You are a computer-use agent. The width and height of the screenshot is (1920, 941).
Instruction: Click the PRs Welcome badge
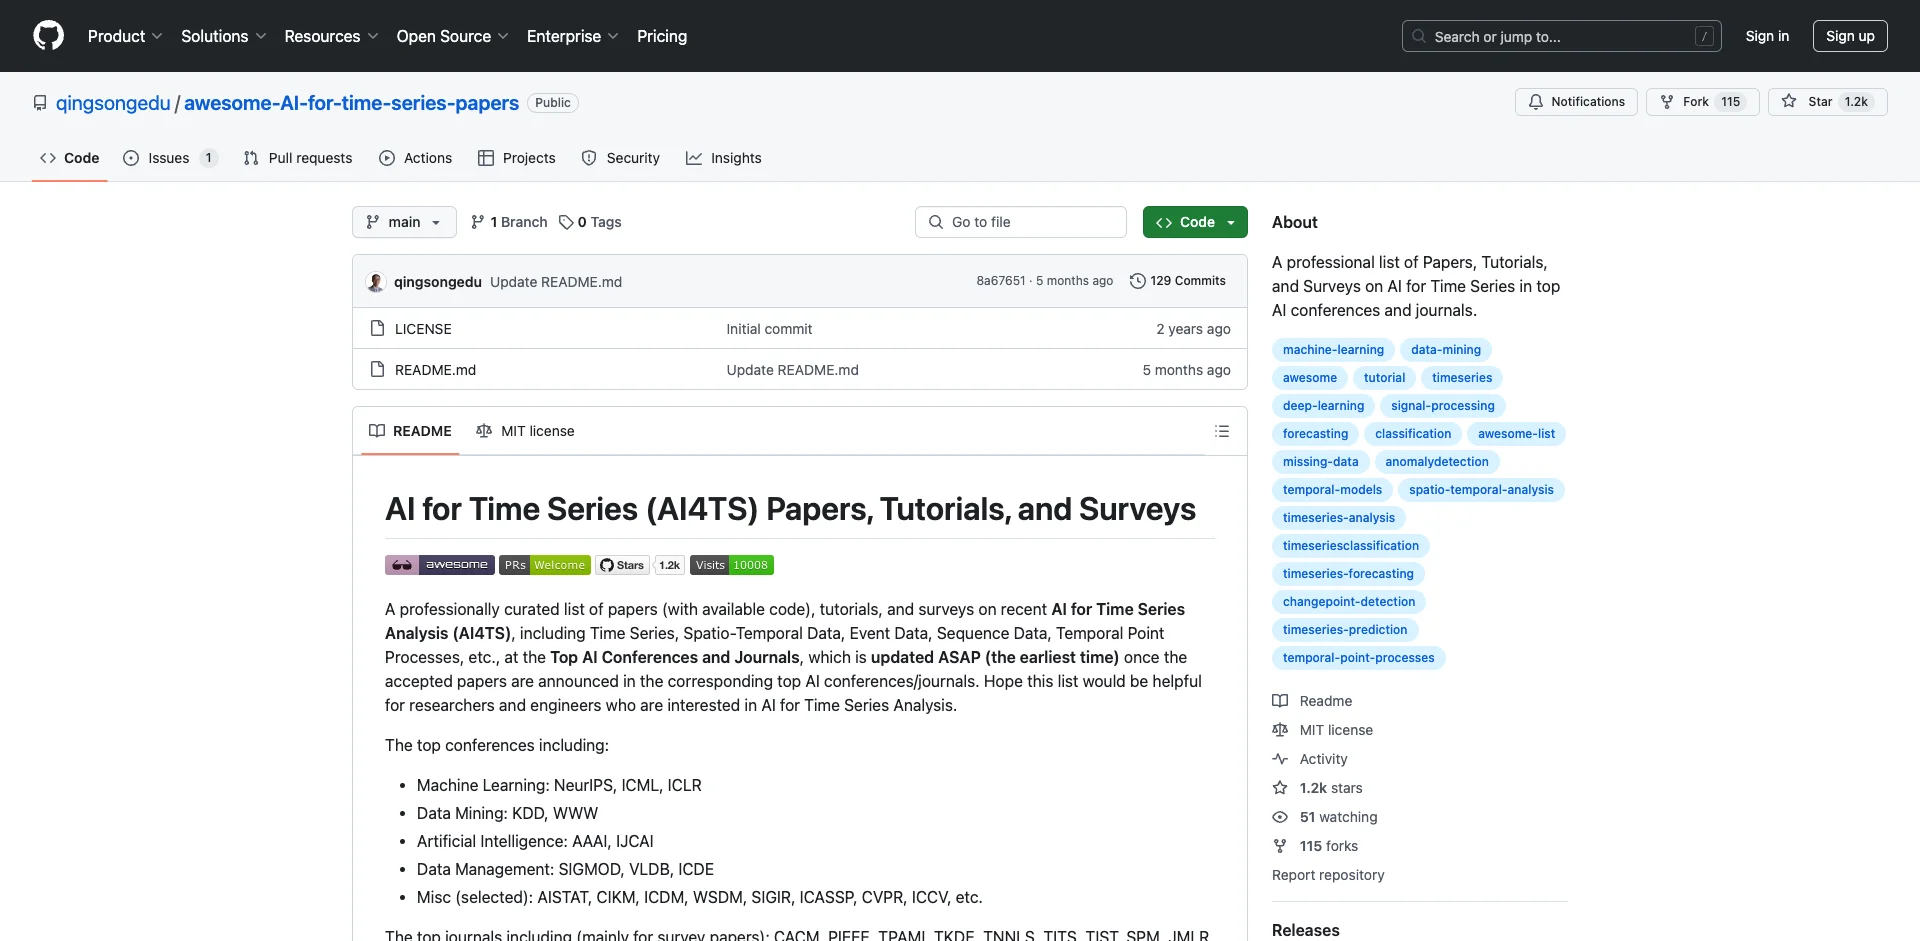pyautogui.click(x=545, y=565)
